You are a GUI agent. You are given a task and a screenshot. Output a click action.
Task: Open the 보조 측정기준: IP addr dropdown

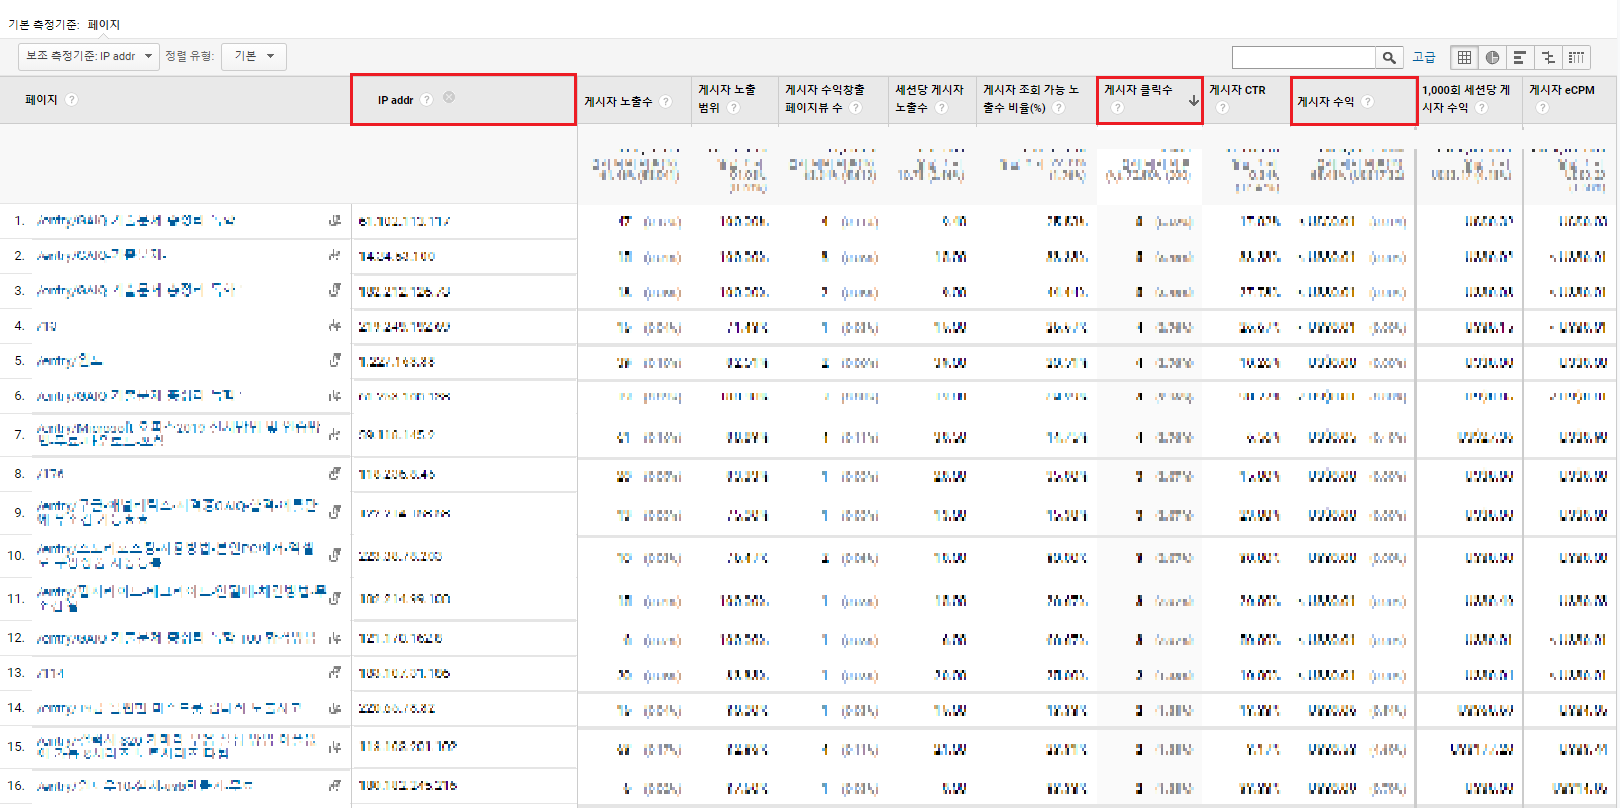pos(88,56)
